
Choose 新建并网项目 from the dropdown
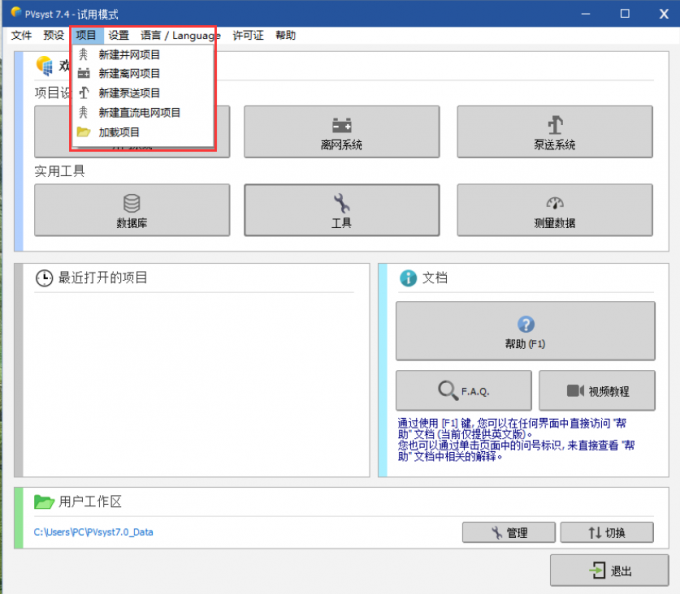(x=143, y=55)
